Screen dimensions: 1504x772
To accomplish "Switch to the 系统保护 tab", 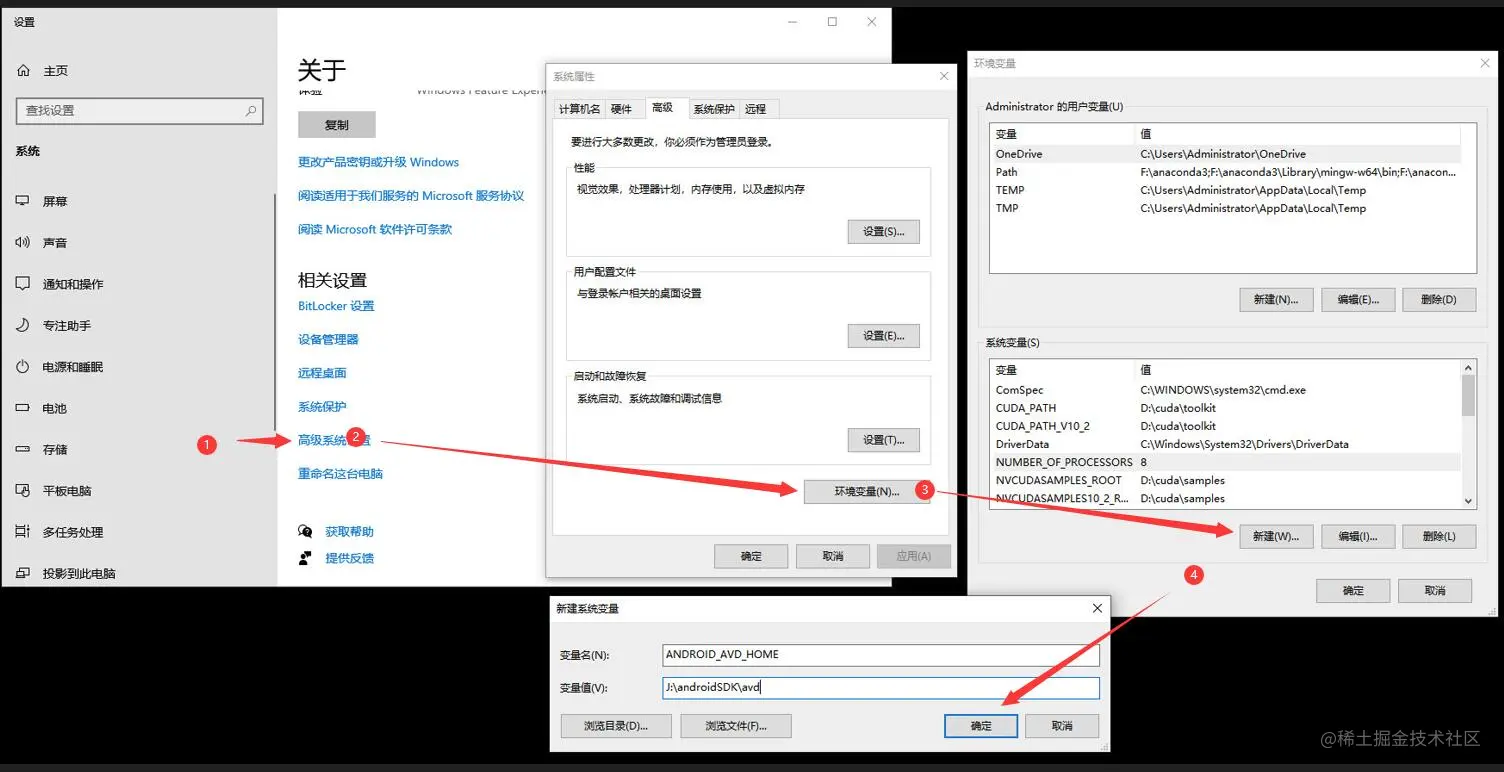I will [x=712, y=108].
